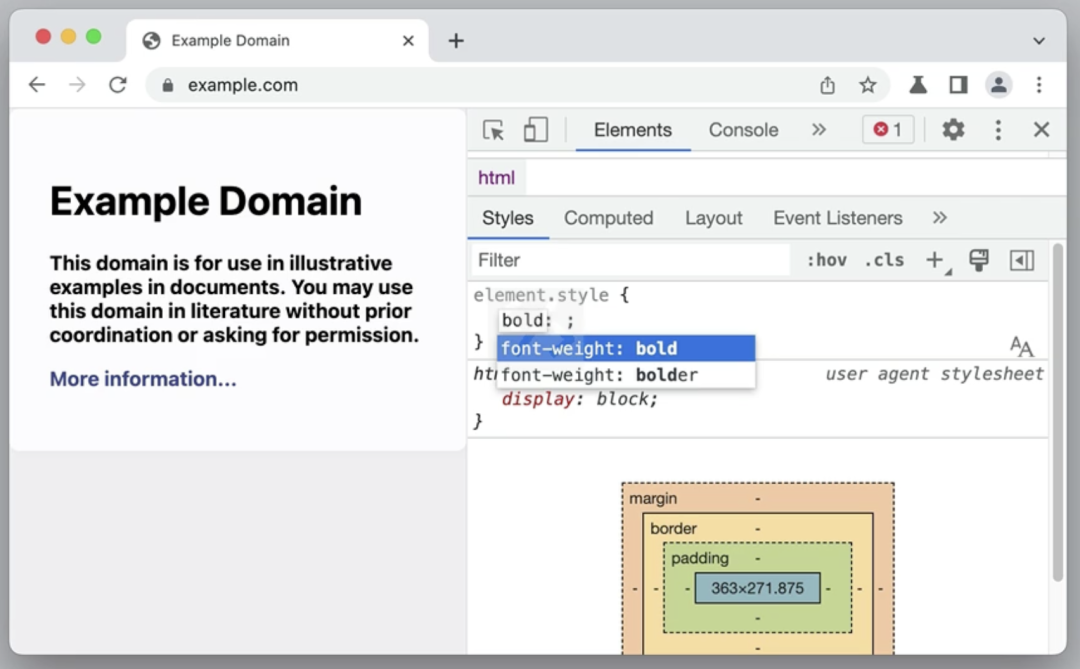The width and height of the screenshot is (1080, 669).
Task: Toggle the device toolbar icon
Action: (535, 130)
